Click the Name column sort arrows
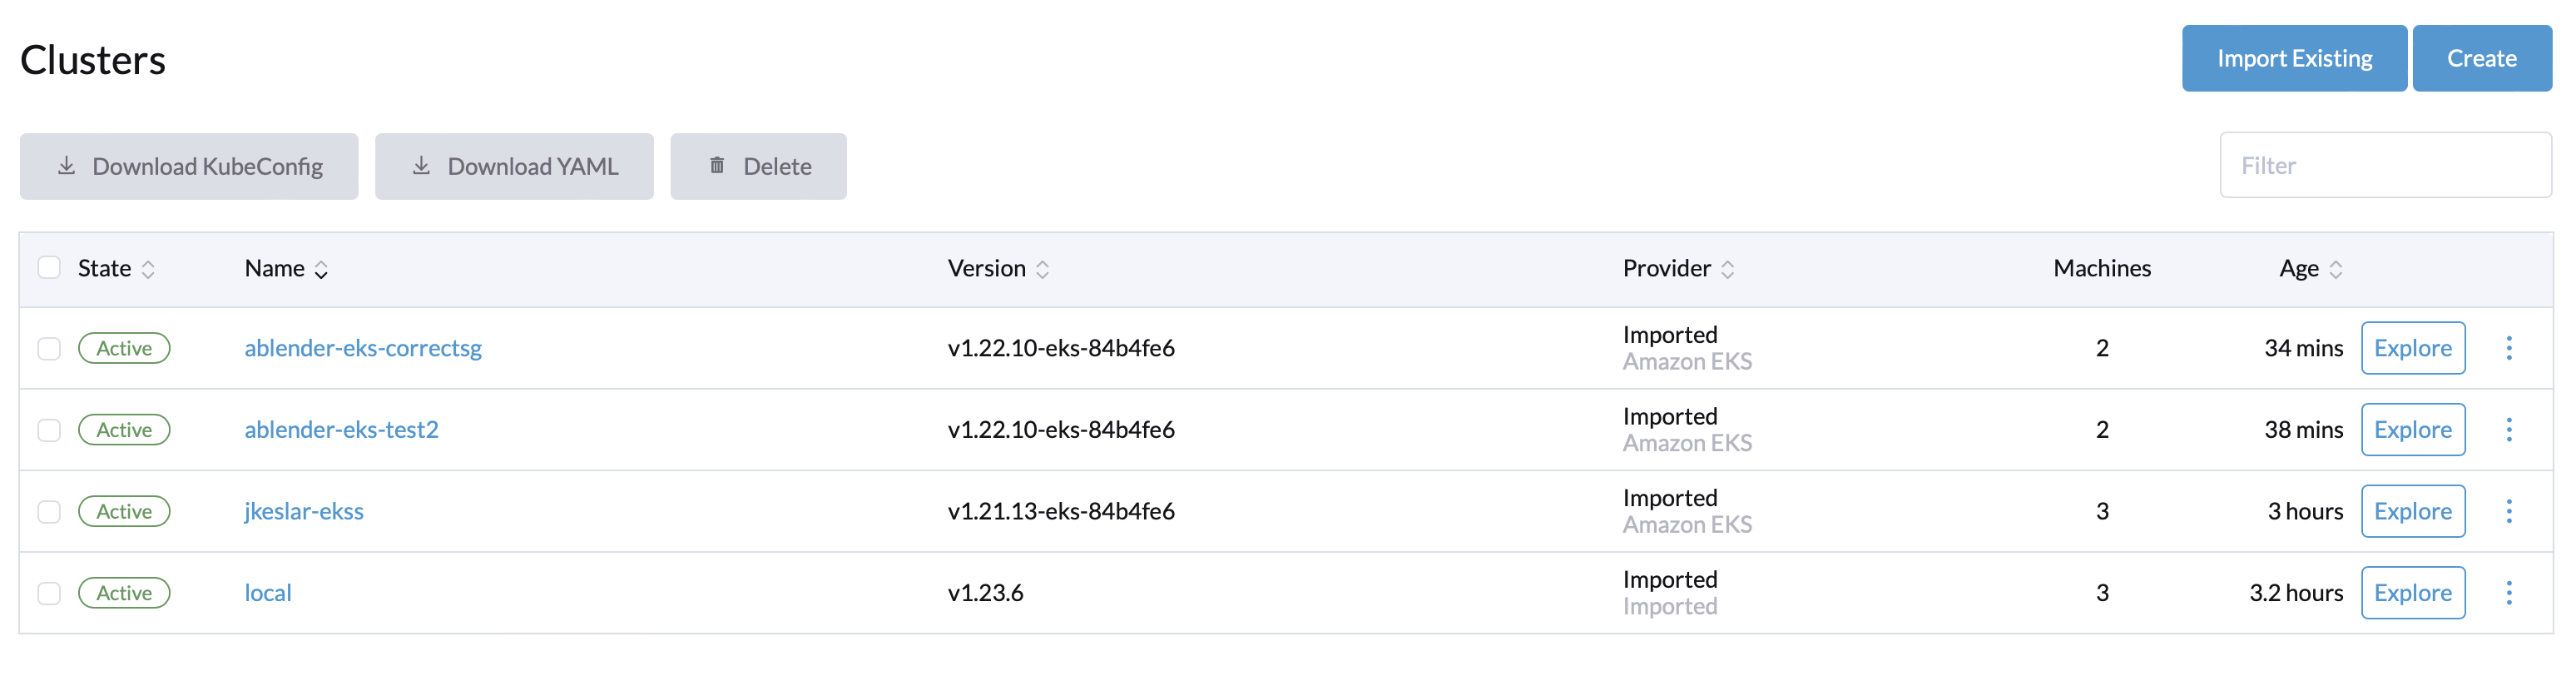The height and width of the screenshot is (676, 2576). pos(321,269)
